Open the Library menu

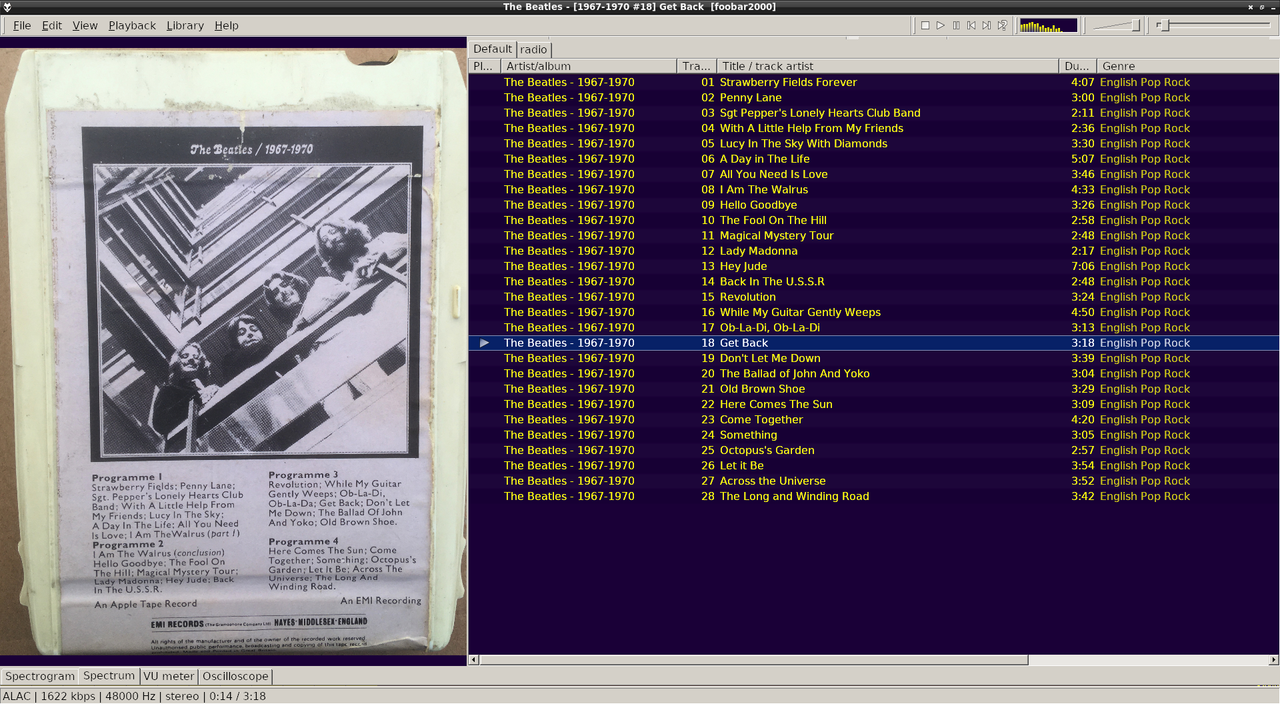coord(185,25)
